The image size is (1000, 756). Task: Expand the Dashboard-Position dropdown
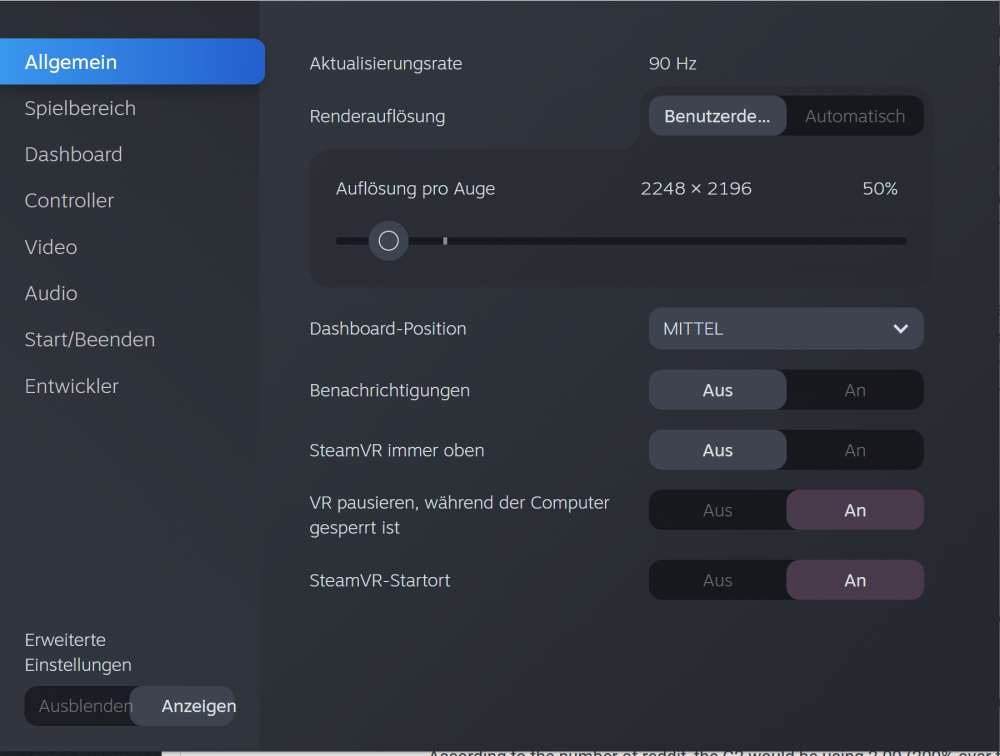tap(785, 328)
